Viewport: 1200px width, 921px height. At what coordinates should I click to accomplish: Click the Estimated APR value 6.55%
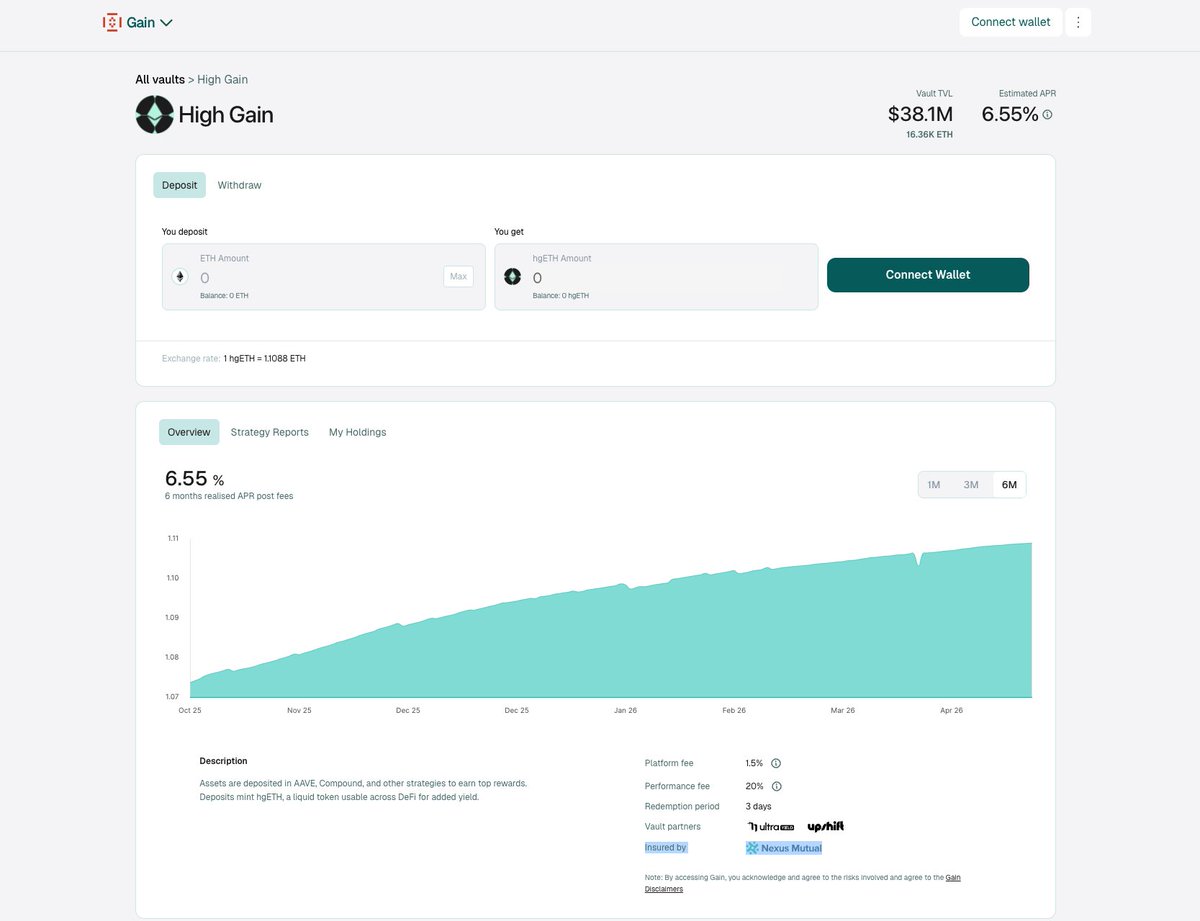coord(1010,114)
